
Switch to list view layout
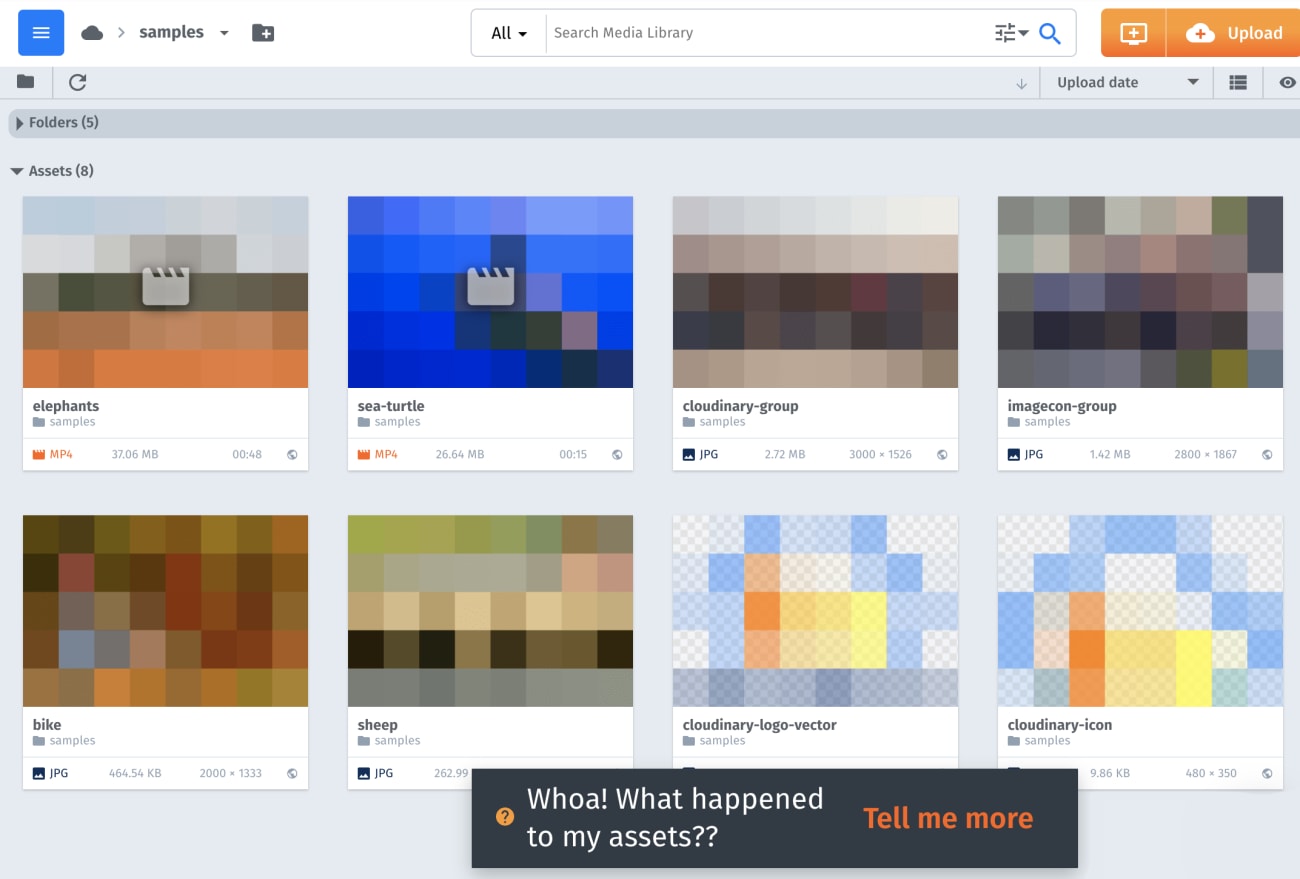pos(1238,83)
